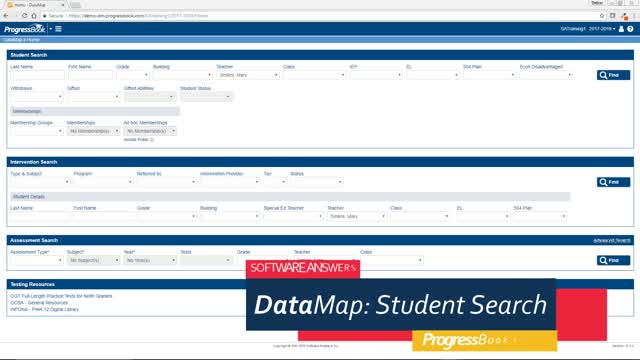The image size is (640, 360).
Task: Expand the Assessment Type dropdown
Action: point(36,260)
